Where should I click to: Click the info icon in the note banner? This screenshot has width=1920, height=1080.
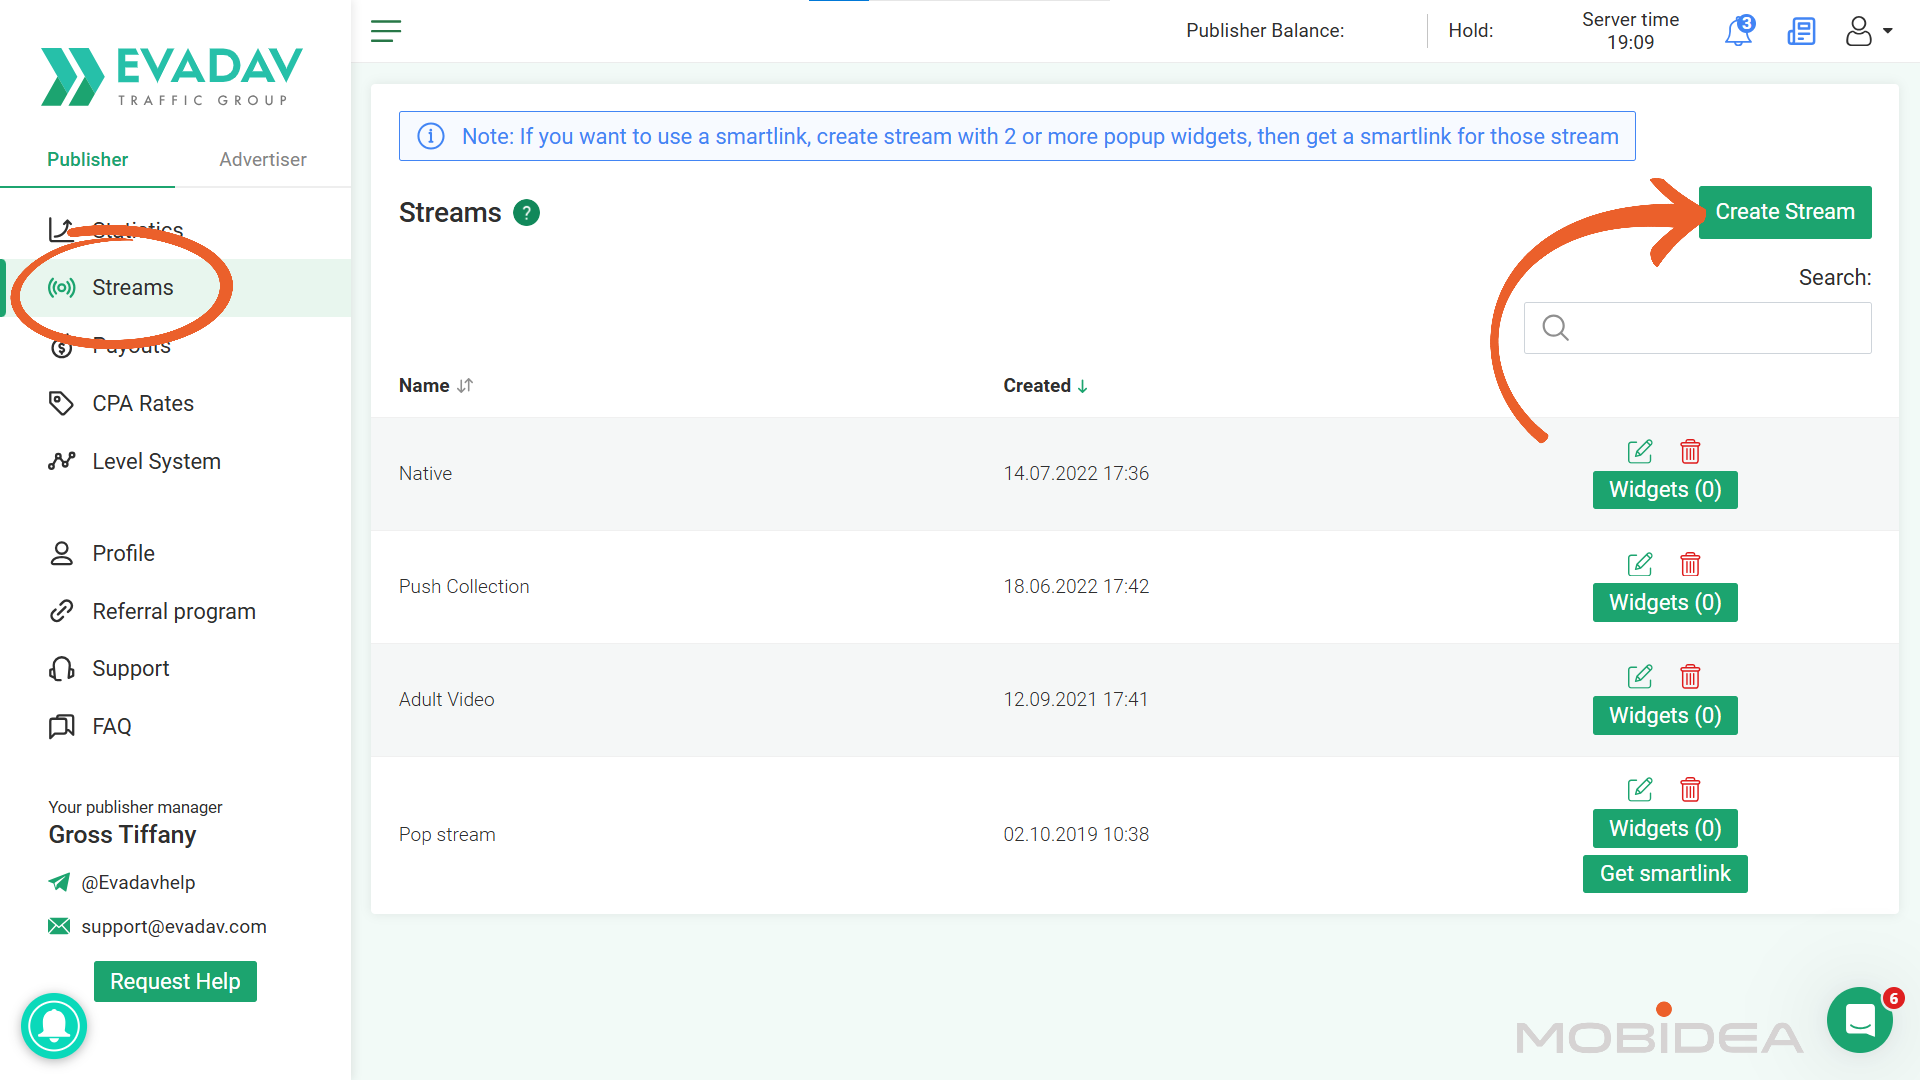coord(431,136)
